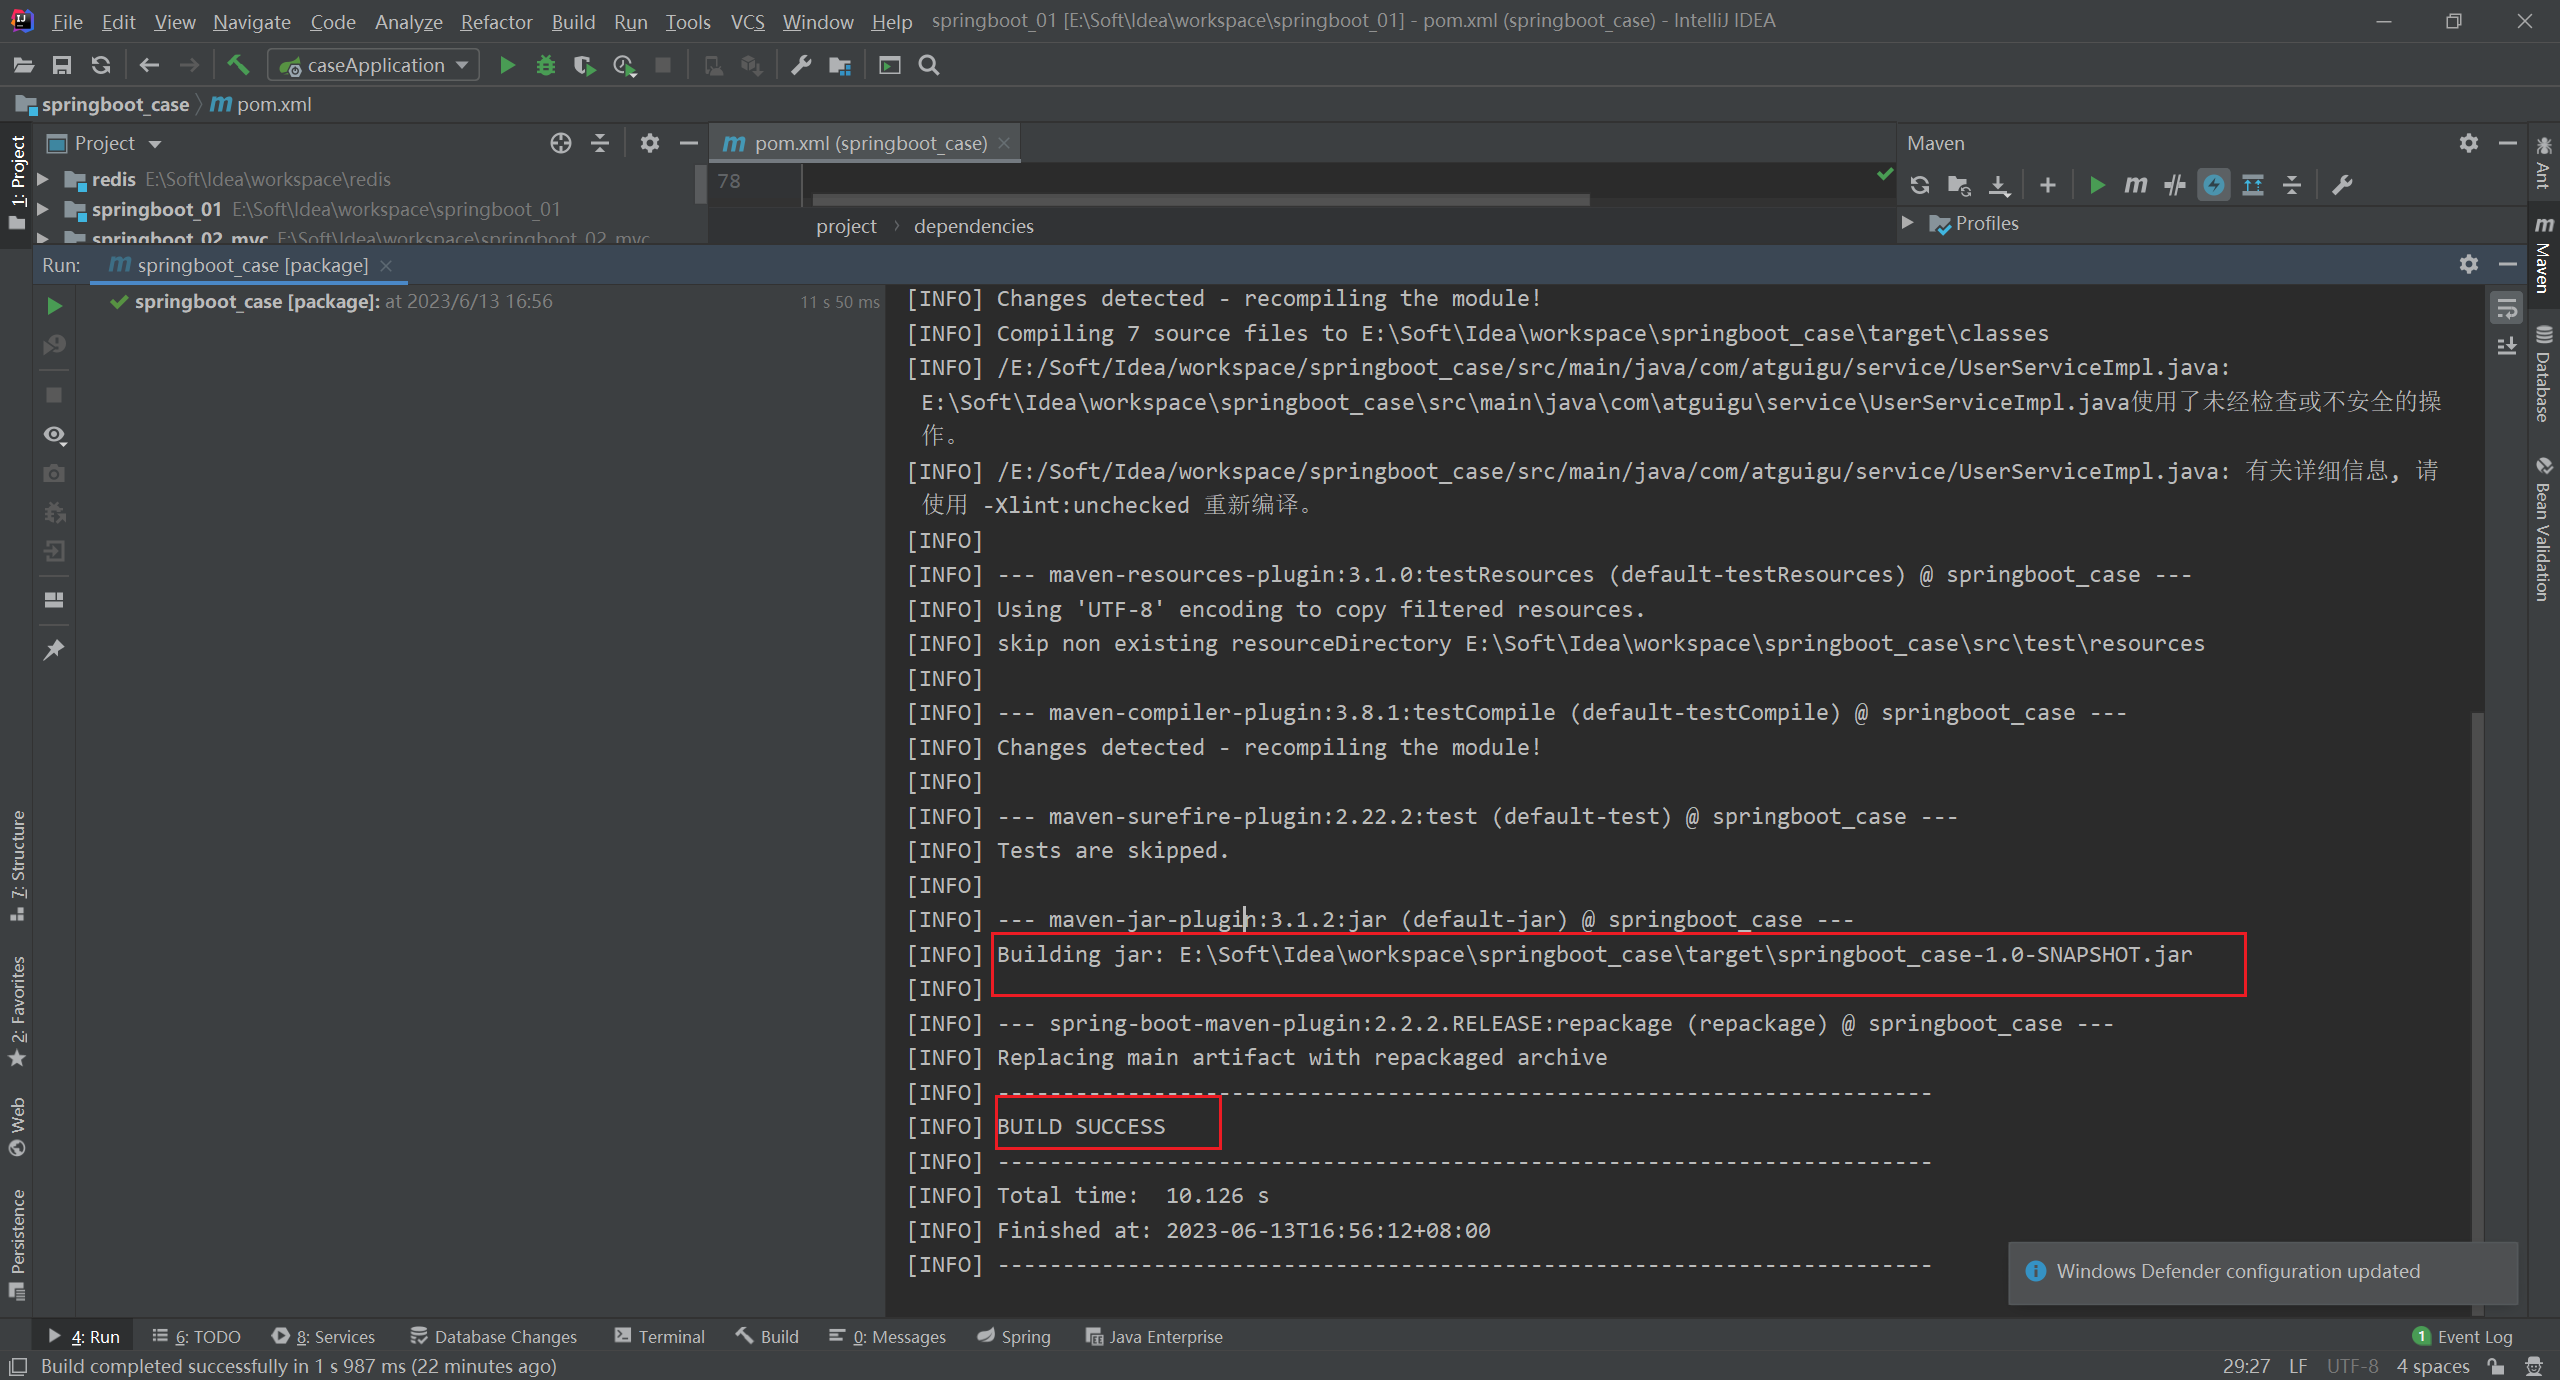Click the Search Everywhere magnifier icon
2560x1380 pixels.
tap(929, 65)
